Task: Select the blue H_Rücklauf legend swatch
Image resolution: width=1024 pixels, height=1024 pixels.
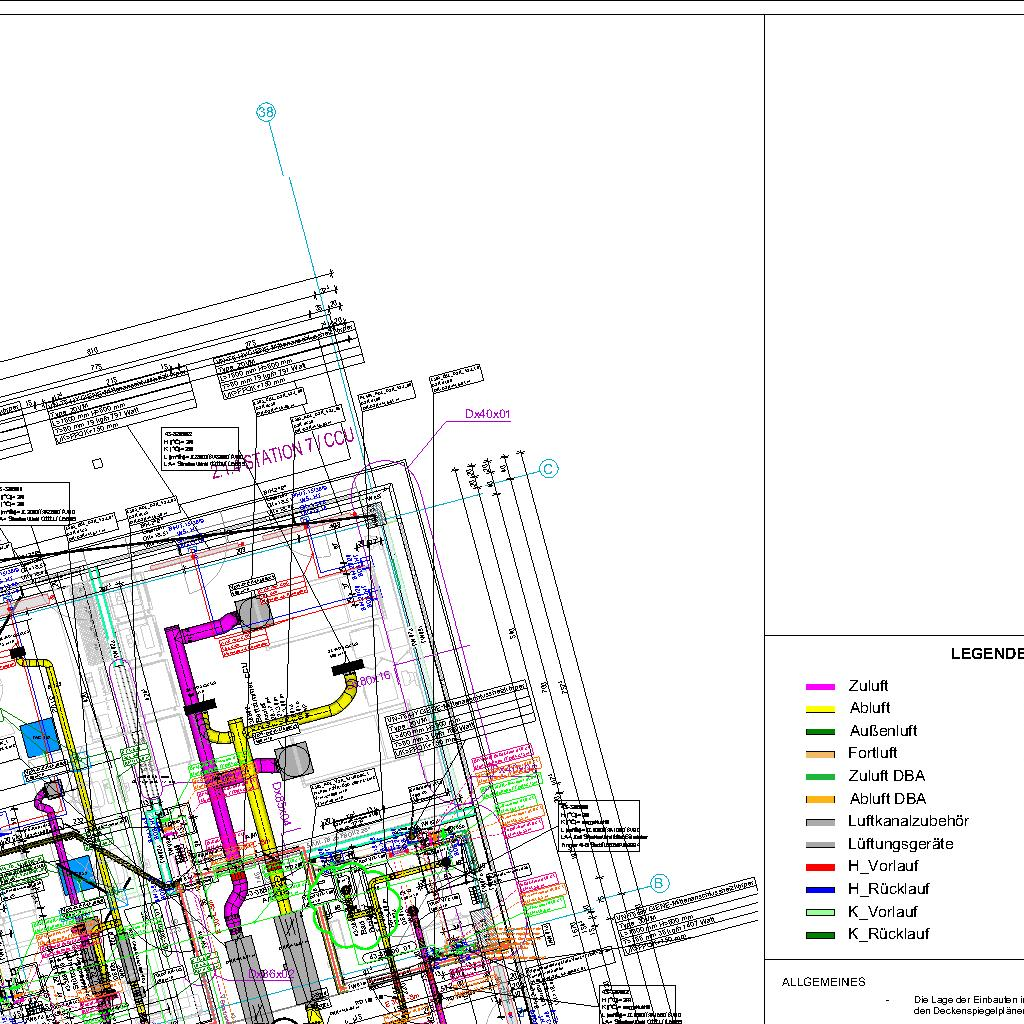Action: coord(820,890)
